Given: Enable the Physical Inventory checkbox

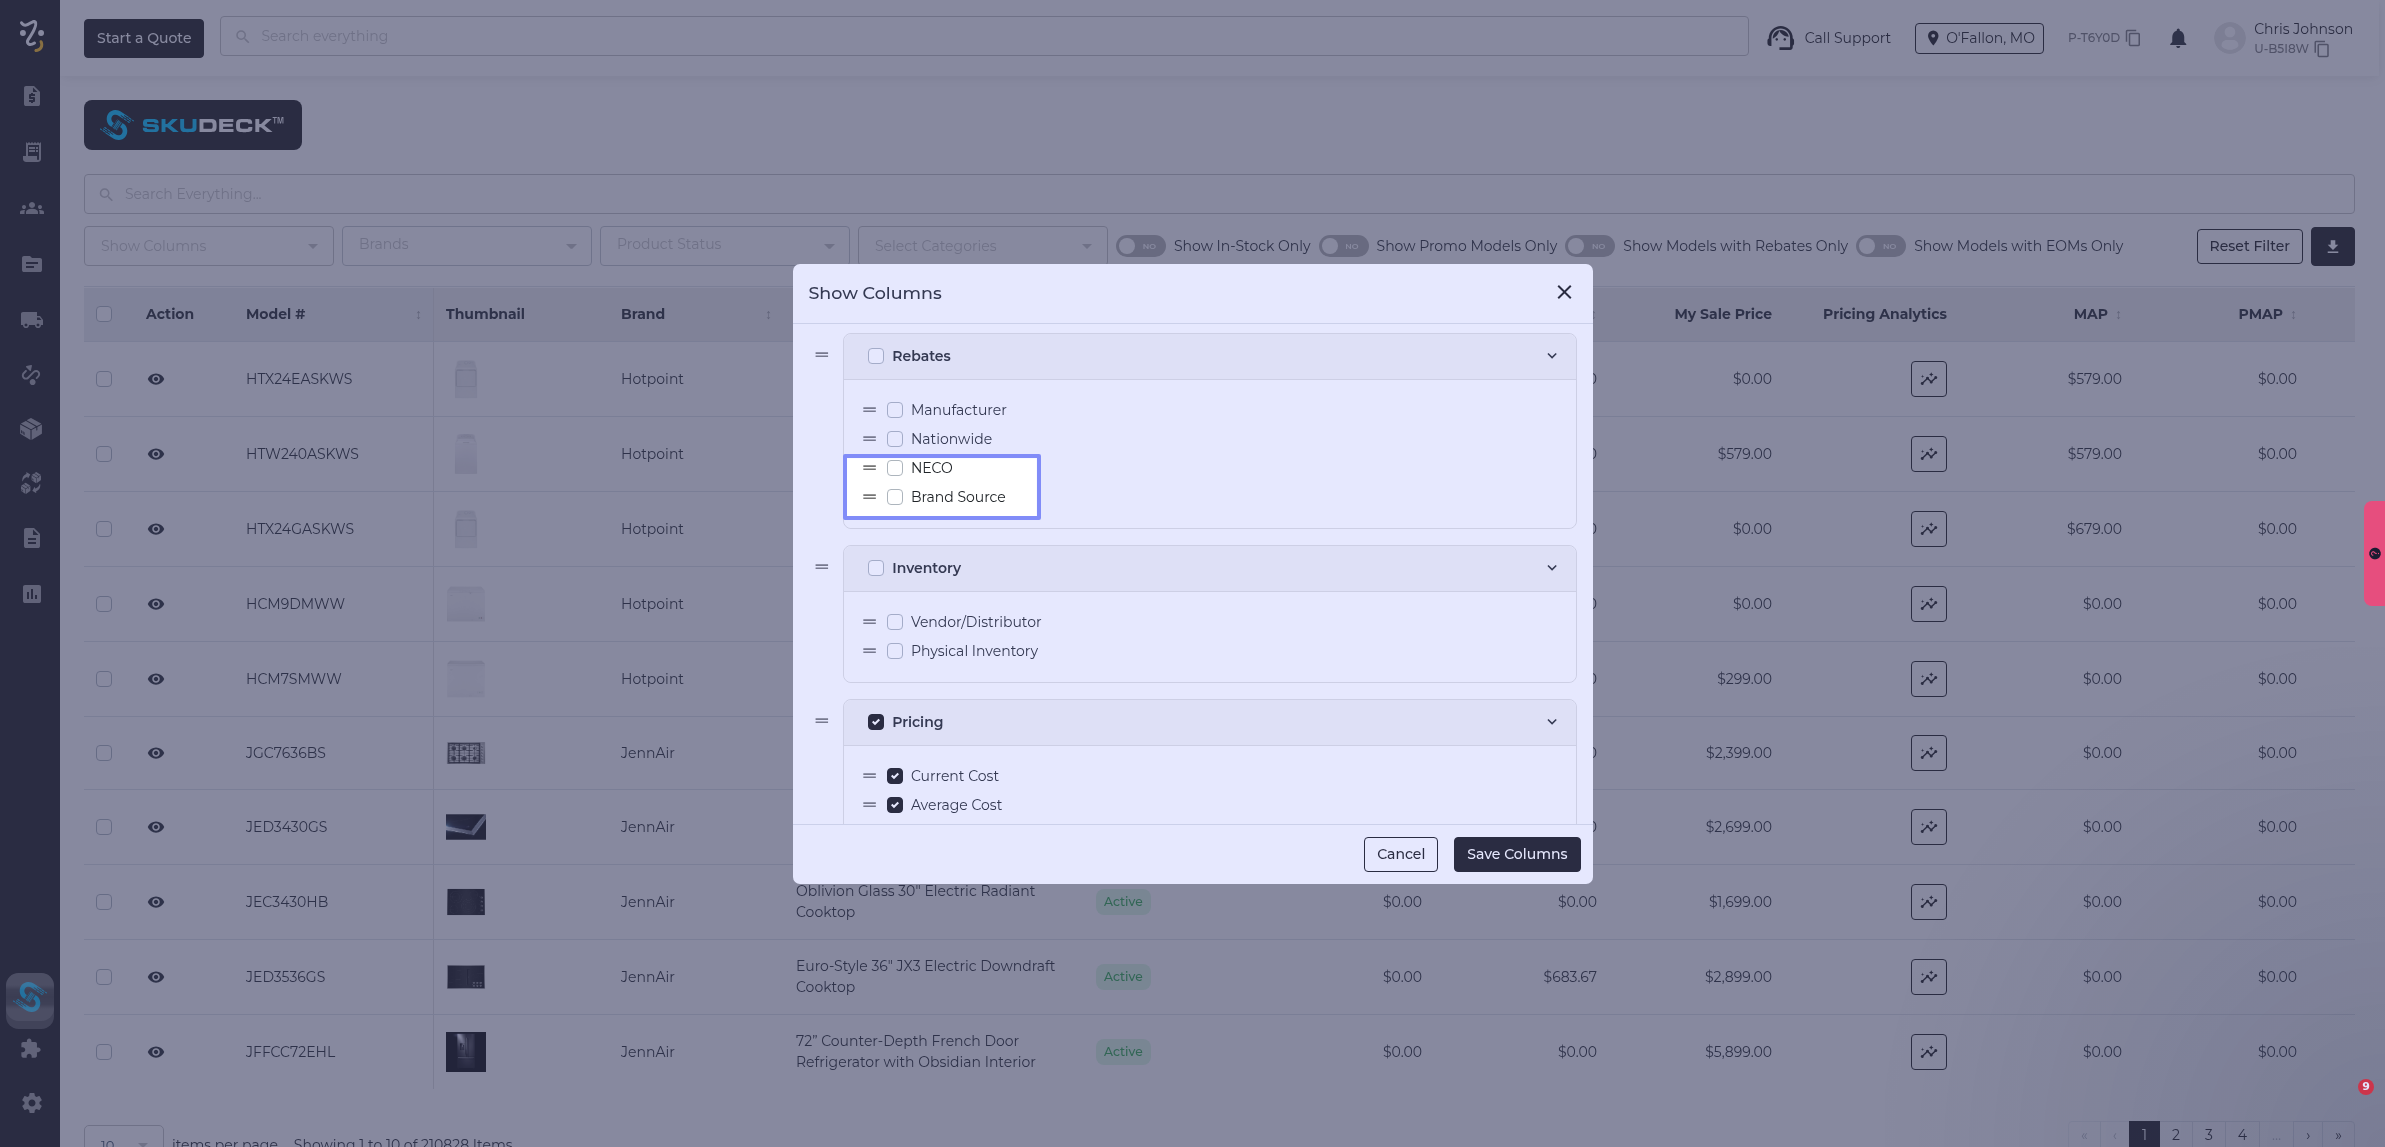Looking at the screenshot, I should 895,651.
